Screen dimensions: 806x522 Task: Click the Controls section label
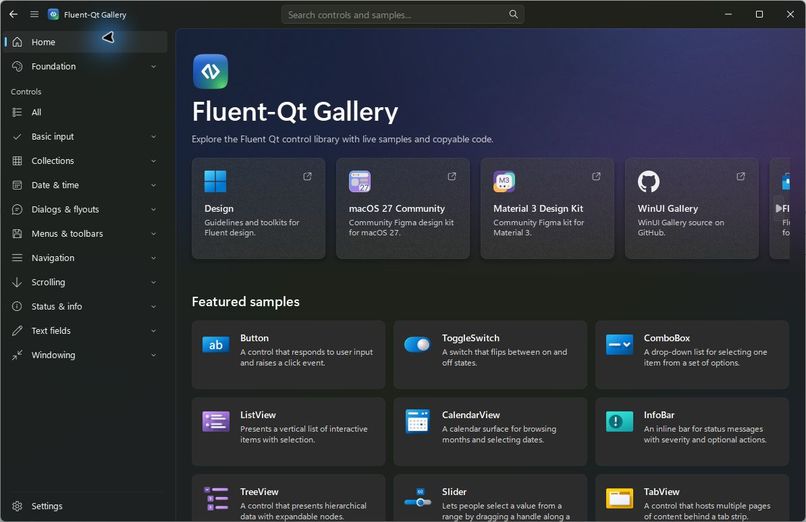(26, 91)
